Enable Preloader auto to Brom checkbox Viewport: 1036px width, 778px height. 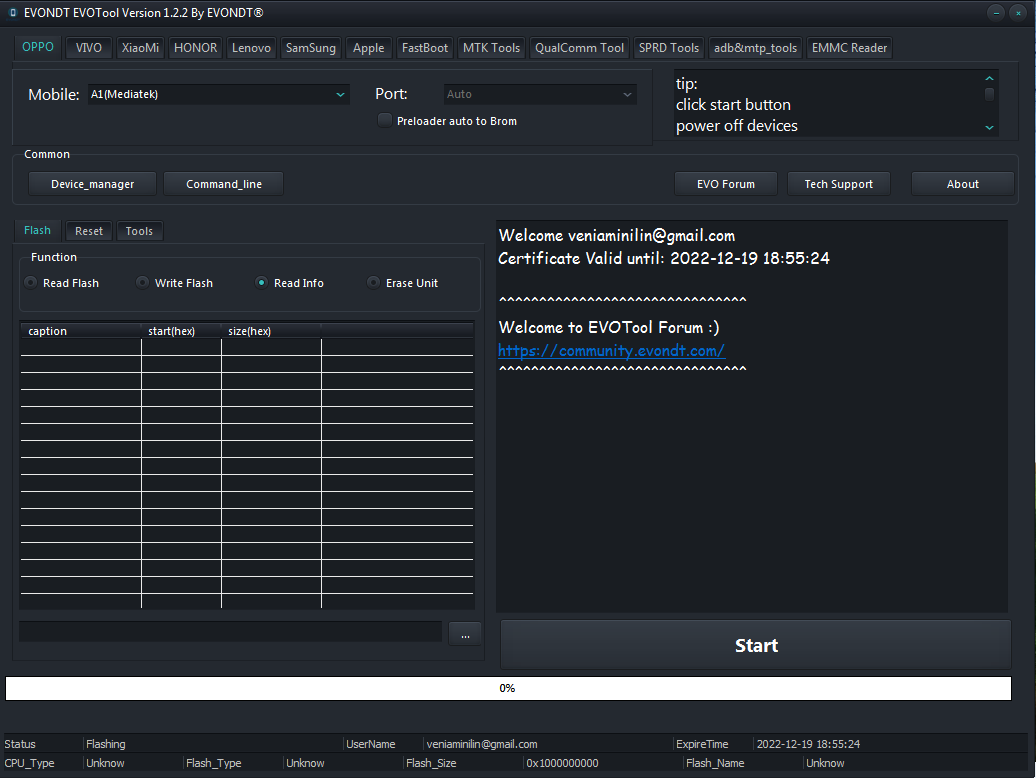pos(385,121)
